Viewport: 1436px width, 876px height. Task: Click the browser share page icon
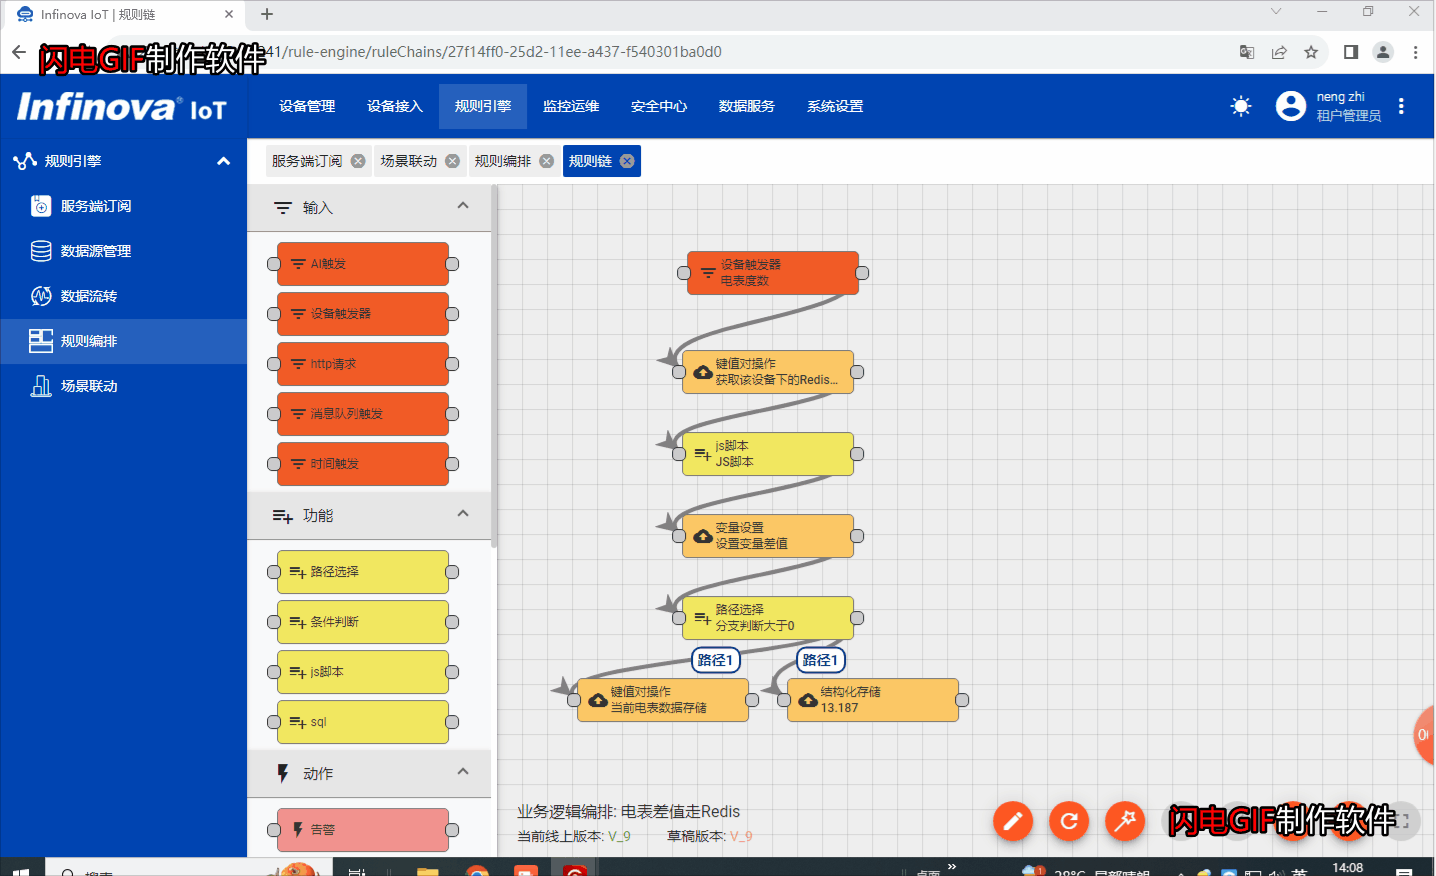pos(1279,52)
